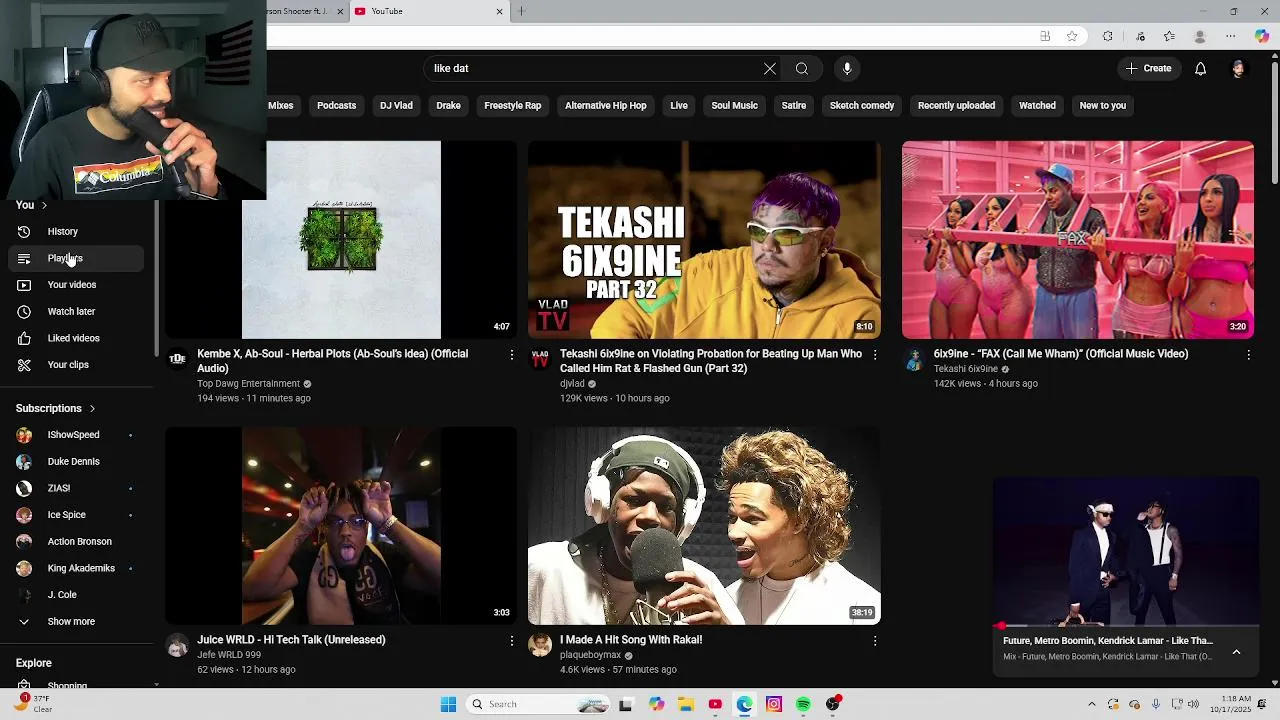The image size is (1280, 720).
Task: Start voice search with the microphone icon
Action: 847,69
